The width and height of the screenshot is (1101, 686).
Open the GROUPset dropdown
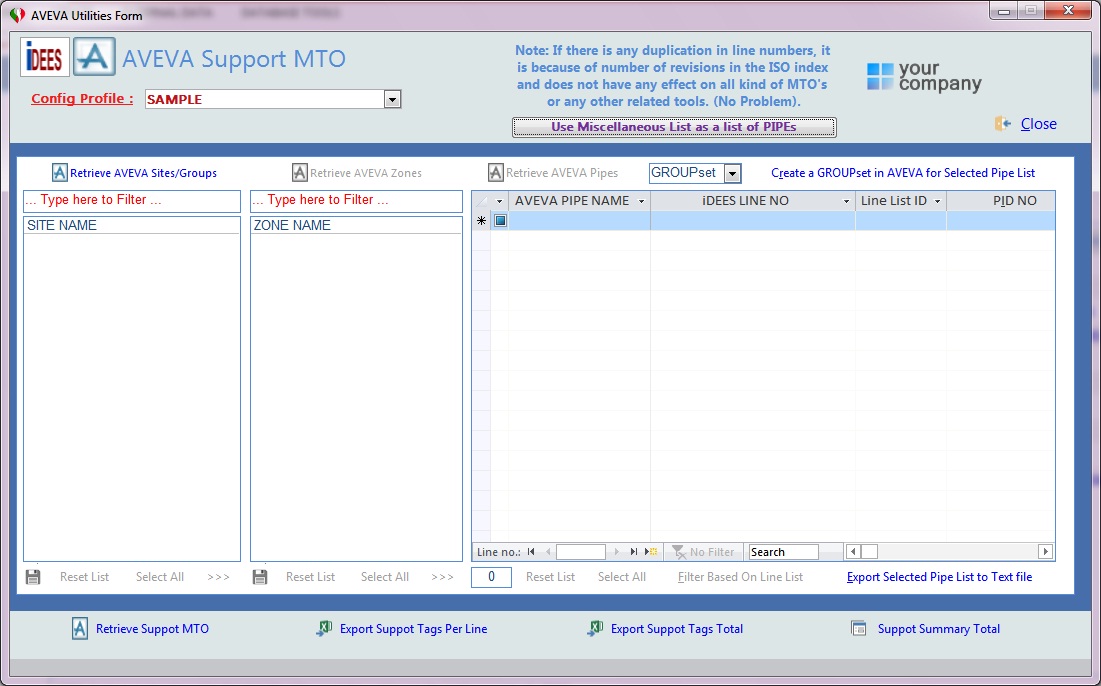[732, 173]
